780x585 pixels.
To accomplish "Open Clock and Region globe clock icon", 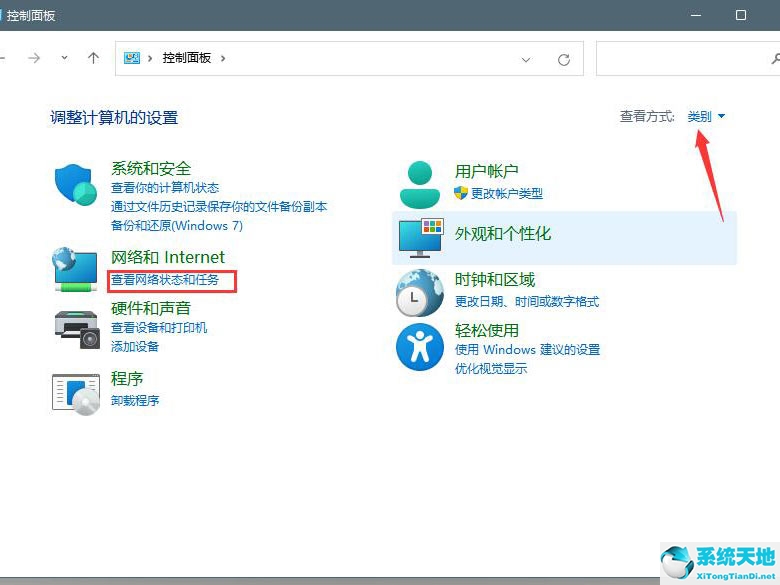I will (420, 293).
